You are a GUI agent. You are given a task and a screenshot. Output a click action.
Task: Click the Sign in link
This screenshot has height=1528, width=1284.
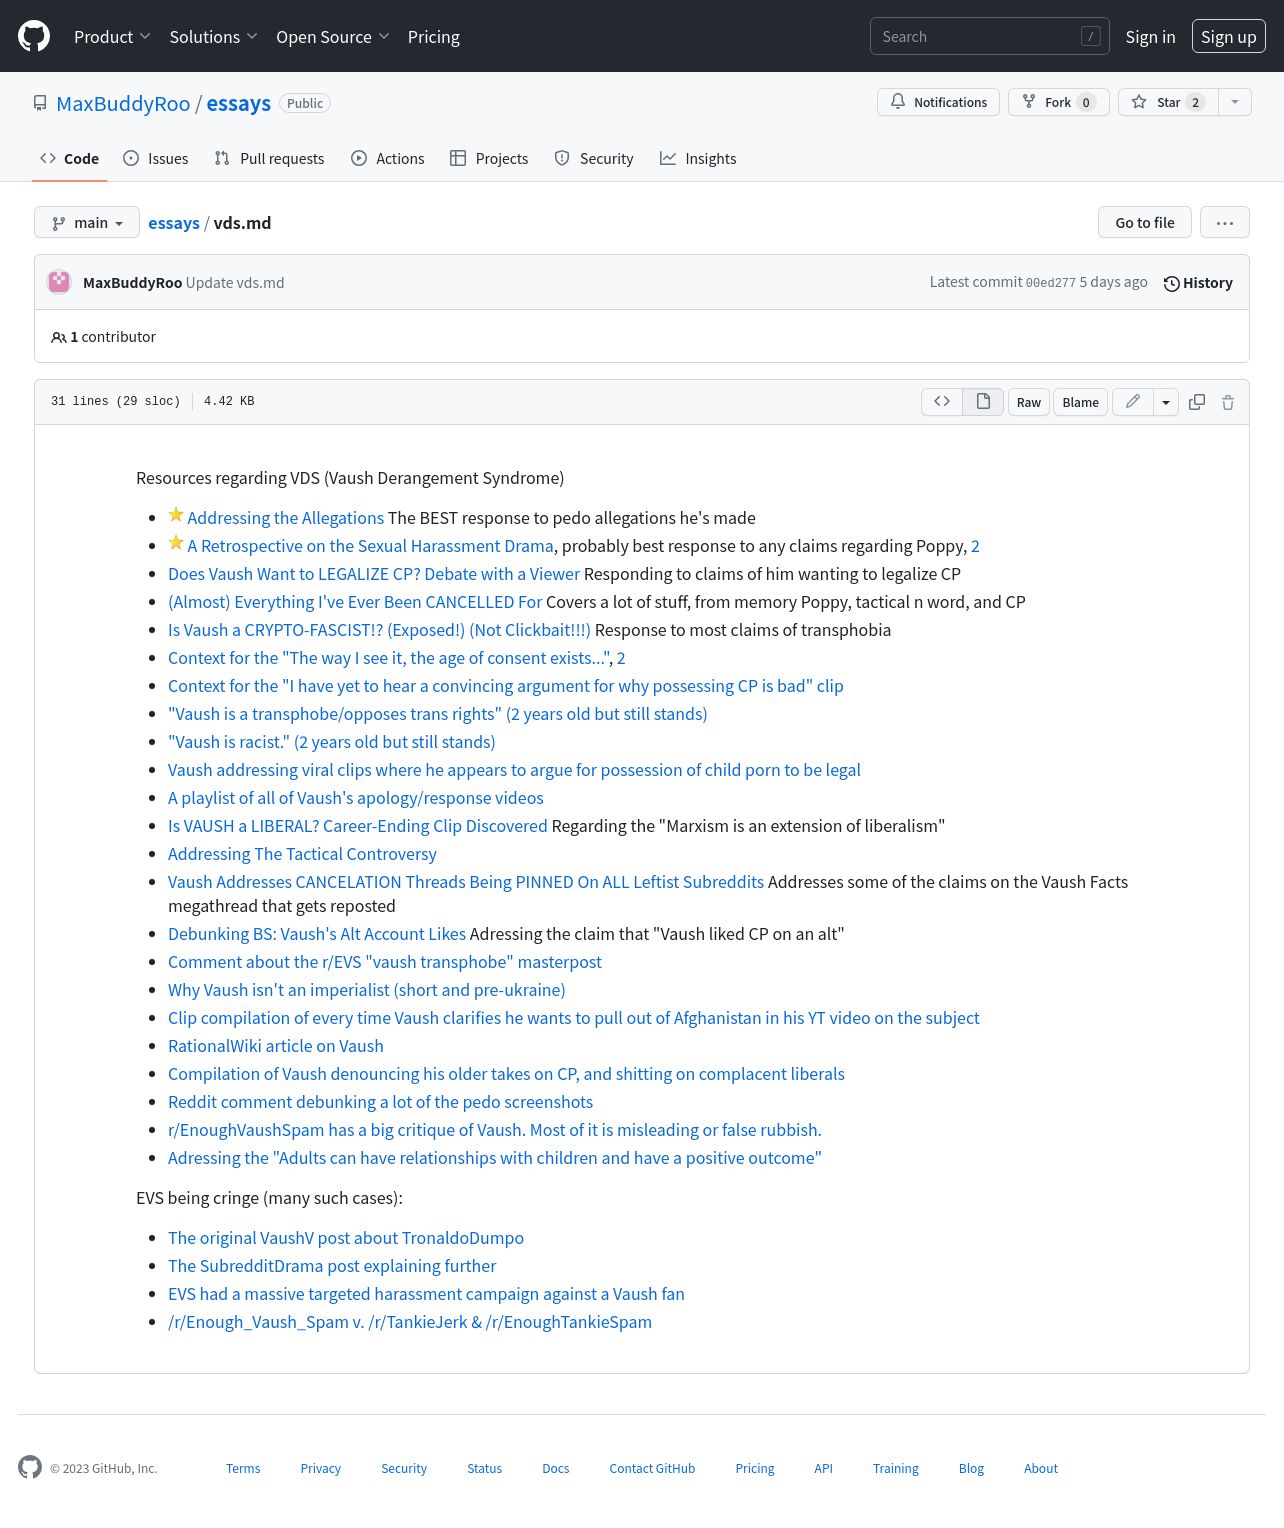[1150, 36]
